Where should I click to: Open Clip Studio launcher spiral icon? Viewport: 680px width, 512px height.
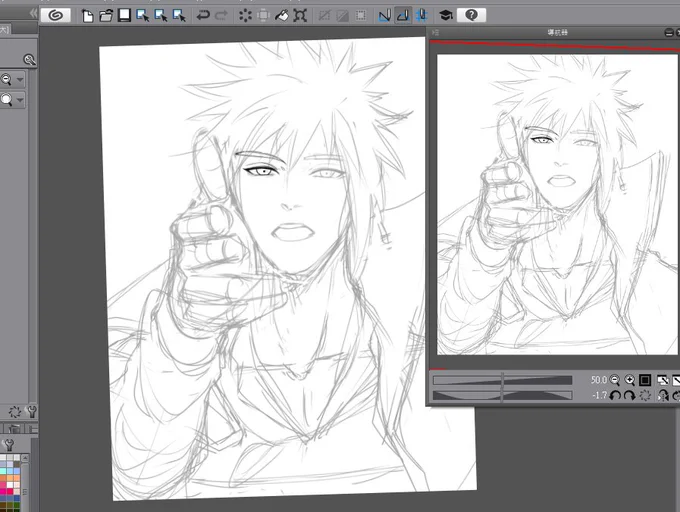(x=56, y=16)
